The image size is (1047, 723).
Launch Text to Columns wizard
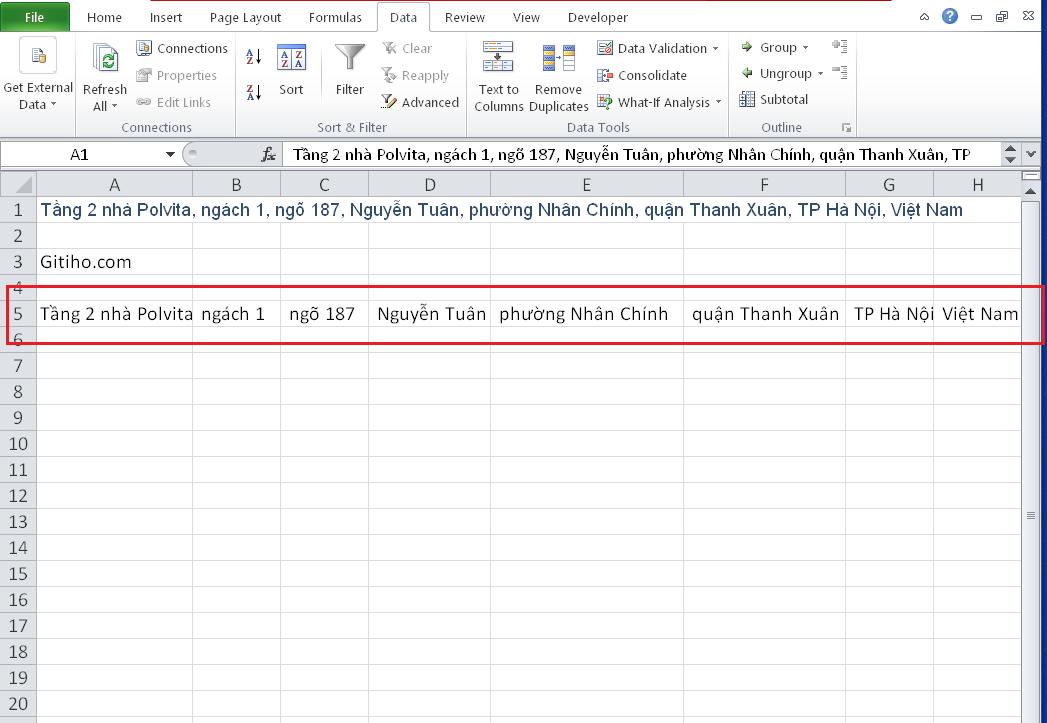(498, 76)
